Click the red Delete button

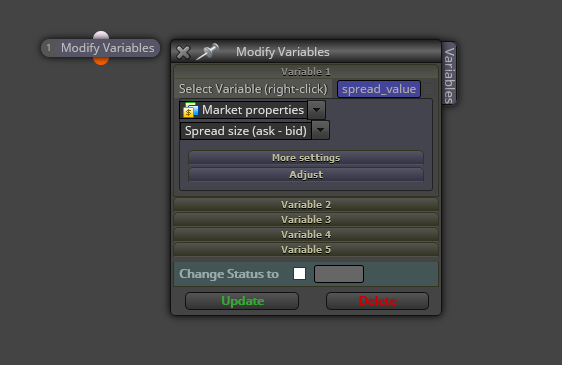(x=377, y=301)
